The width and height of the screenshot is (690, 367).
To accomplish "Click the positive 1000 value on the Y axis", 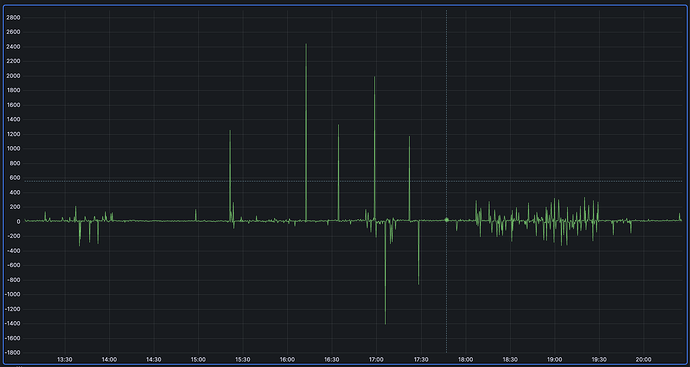I will pos(13,149).
